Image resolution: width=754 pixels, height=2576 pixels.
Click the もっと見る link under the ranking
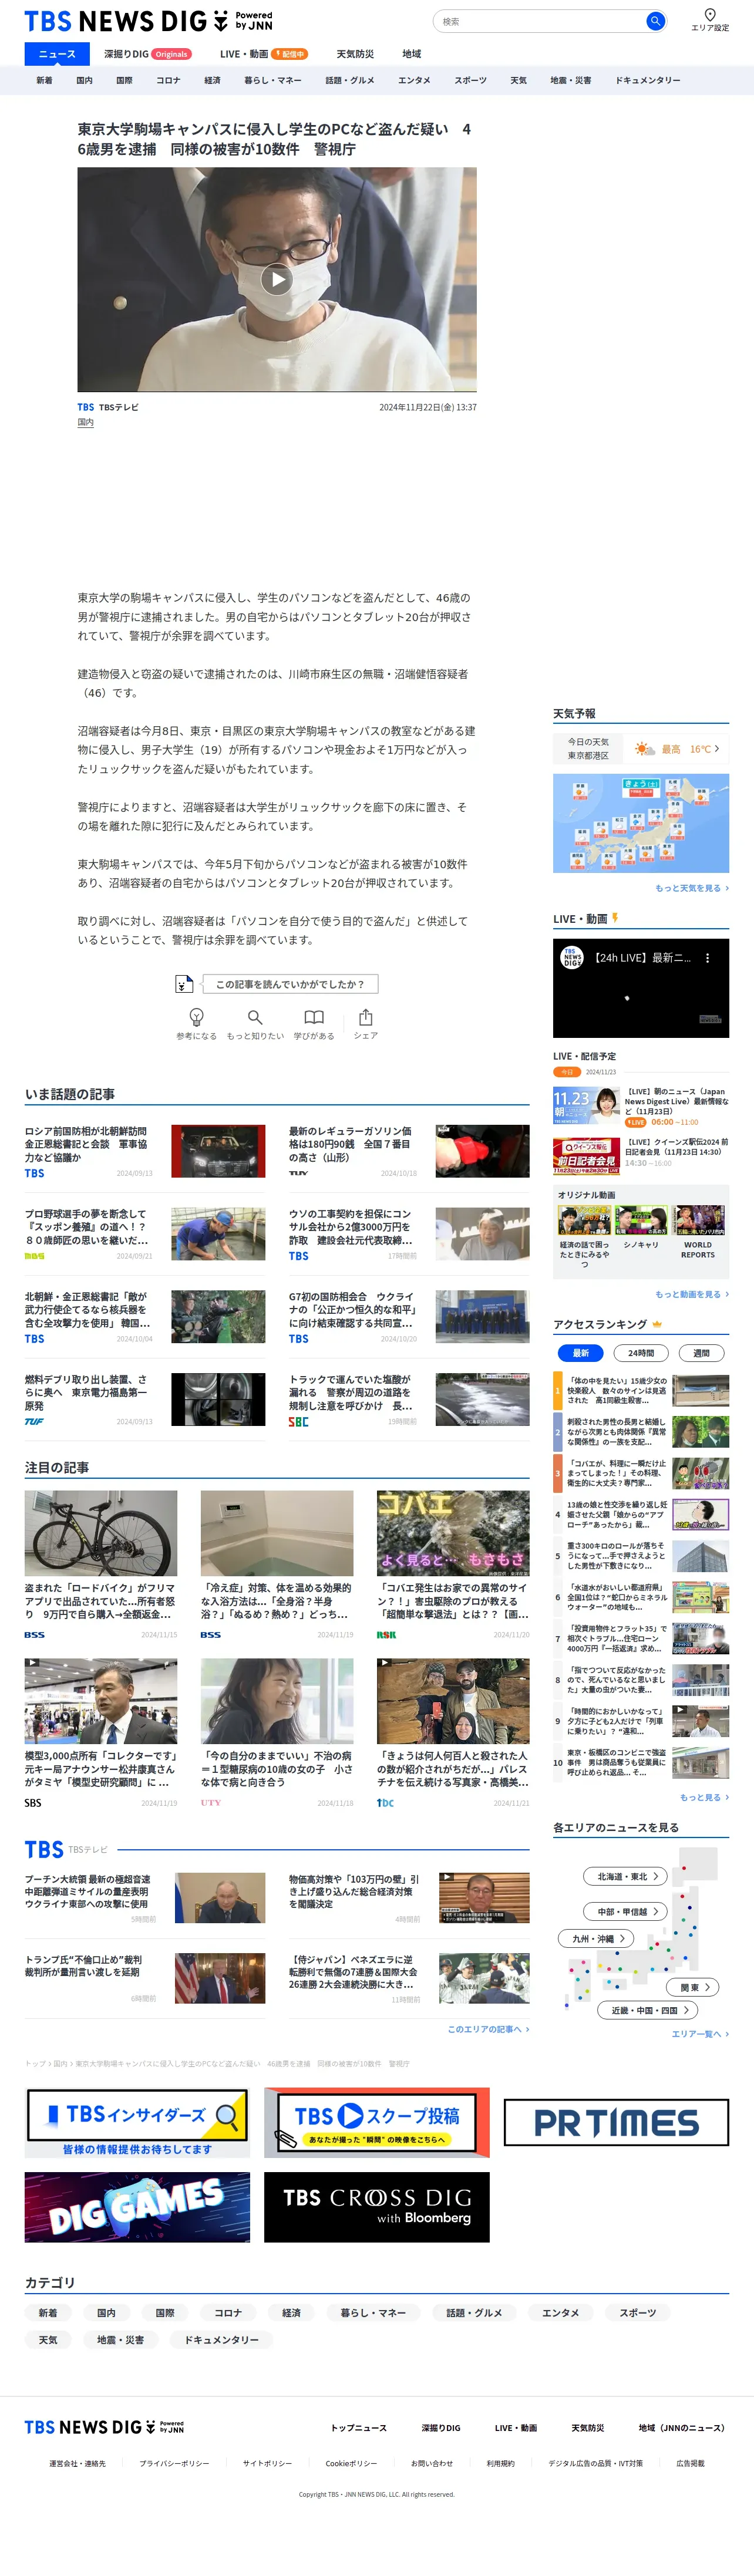[x=704, y=1797]
